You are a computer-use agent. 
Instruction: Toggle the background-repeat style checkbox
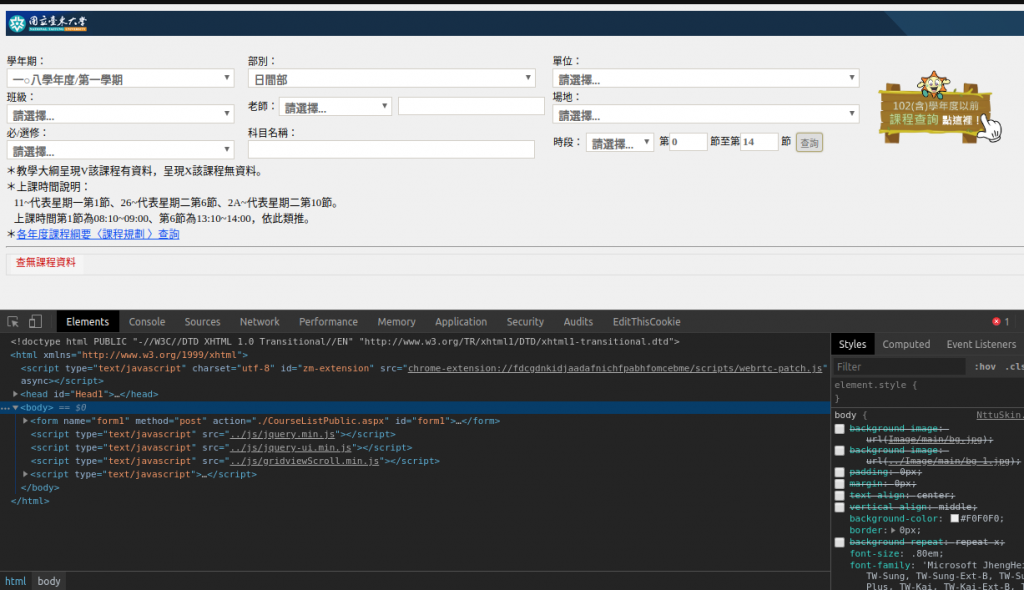(839, 542)
